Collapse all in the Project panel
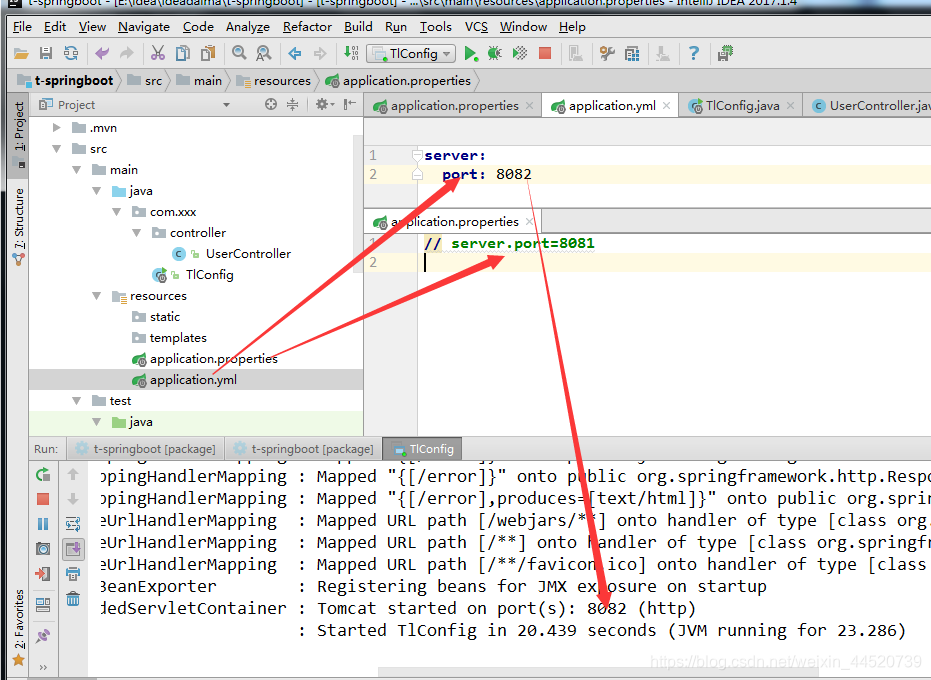The width and height of the screenshot is (931, 680). point(293,105)
